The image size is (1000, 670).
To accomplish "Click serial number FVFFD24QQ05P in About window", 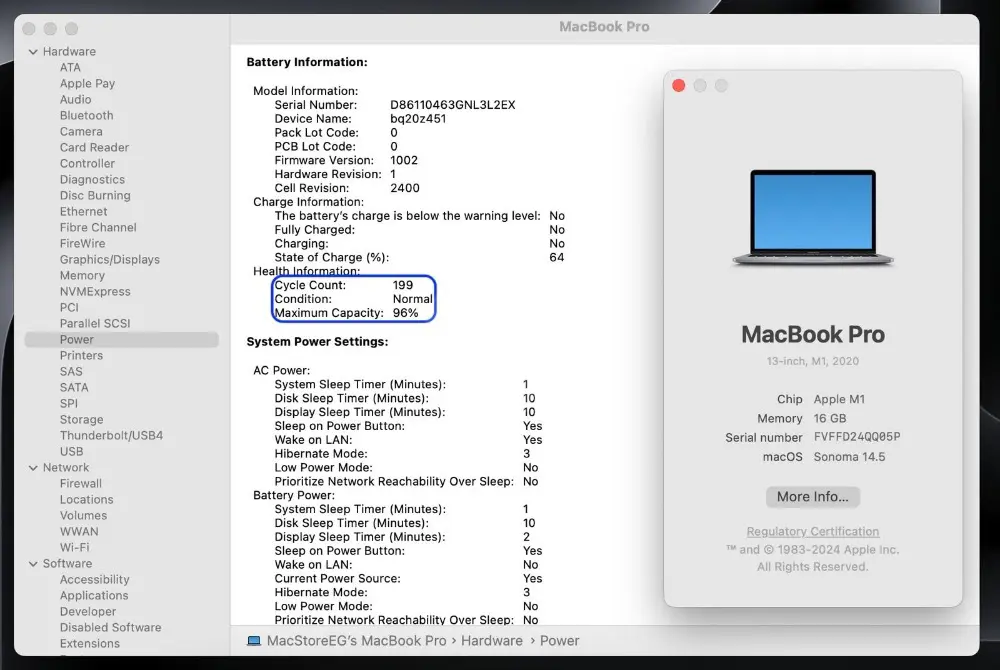I will pyautogui.click(x=857, y=437).
